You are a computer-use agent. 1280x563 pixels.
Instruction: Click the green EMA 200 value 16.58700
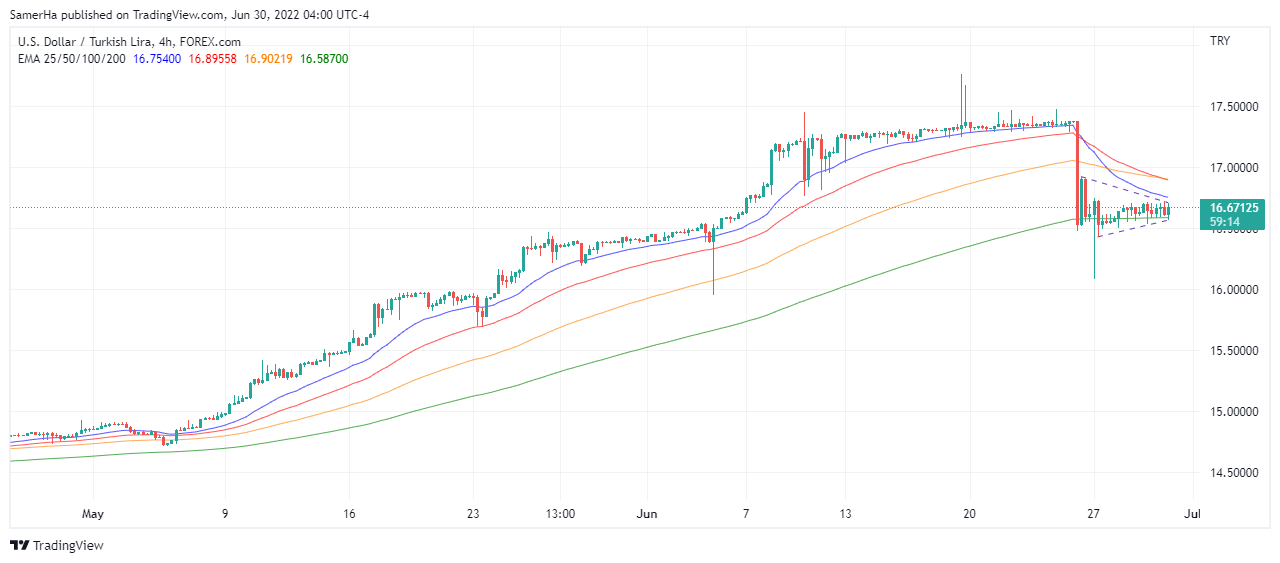(x=324, y=59)
